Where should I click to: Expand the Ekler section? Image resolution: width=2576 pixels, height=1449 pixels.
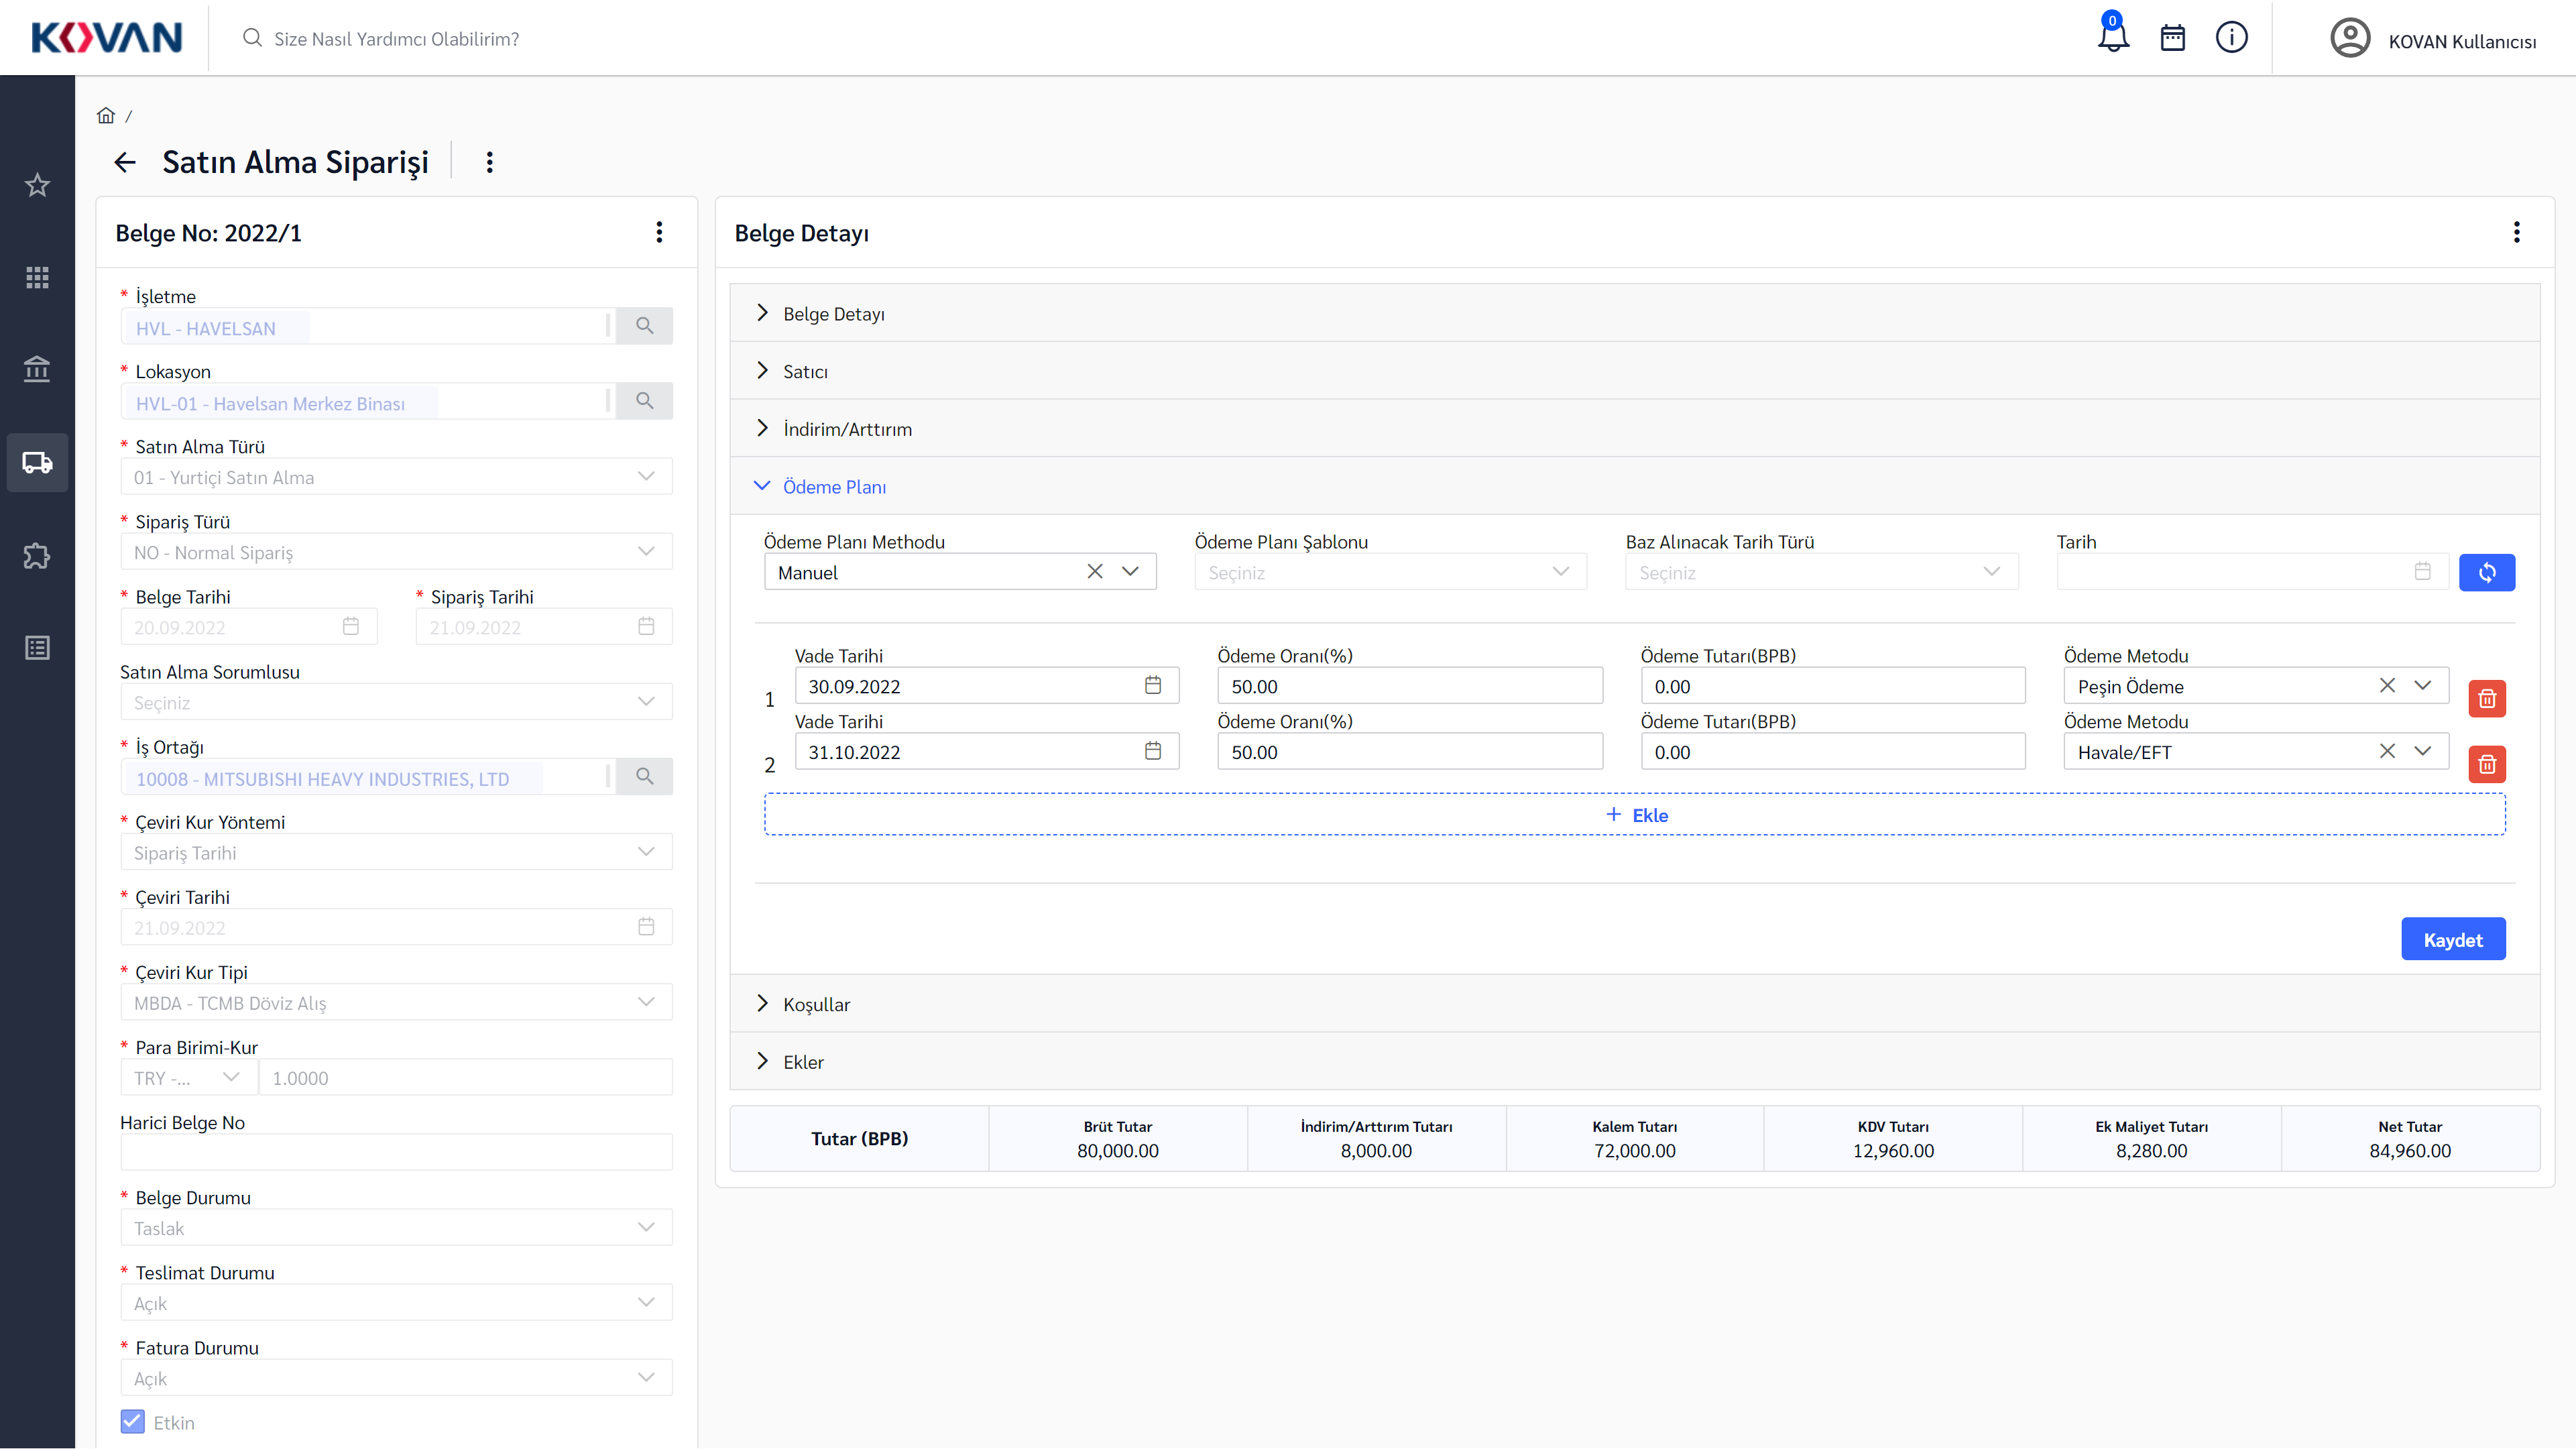click(x=1635, y=1061)
